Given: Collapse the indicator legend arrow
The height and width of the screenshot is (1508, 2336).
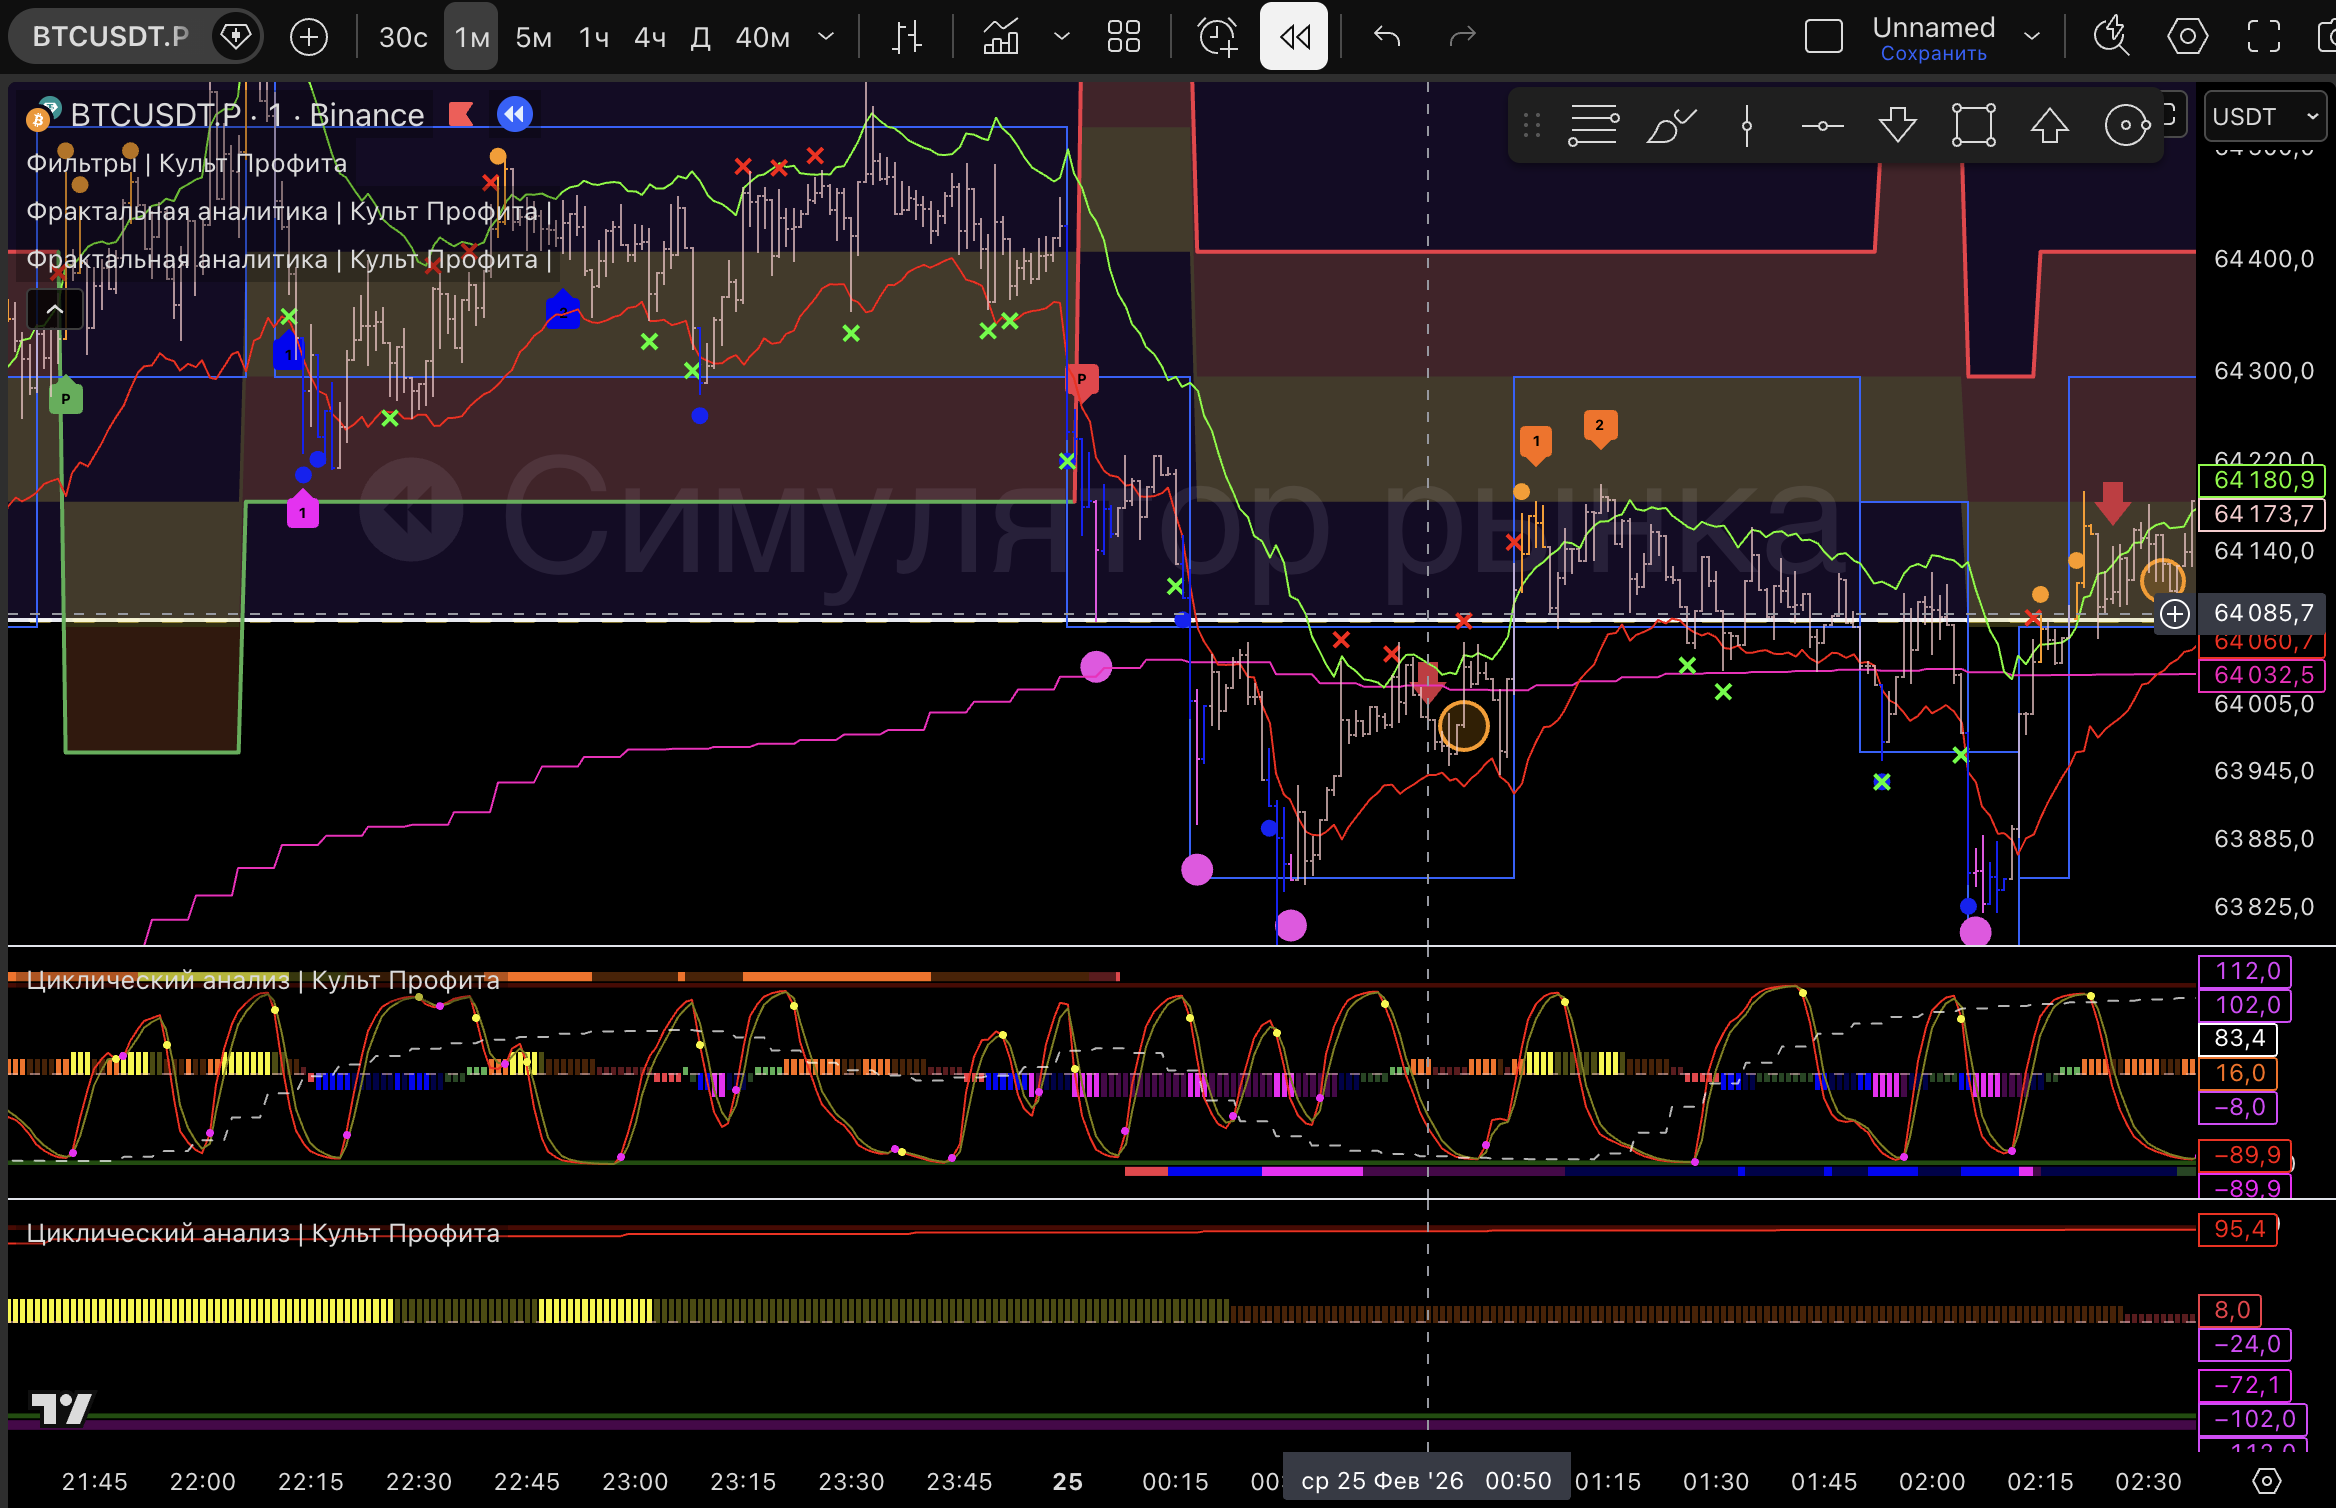Looking at the screenshot, I should (x=55, y=310).
